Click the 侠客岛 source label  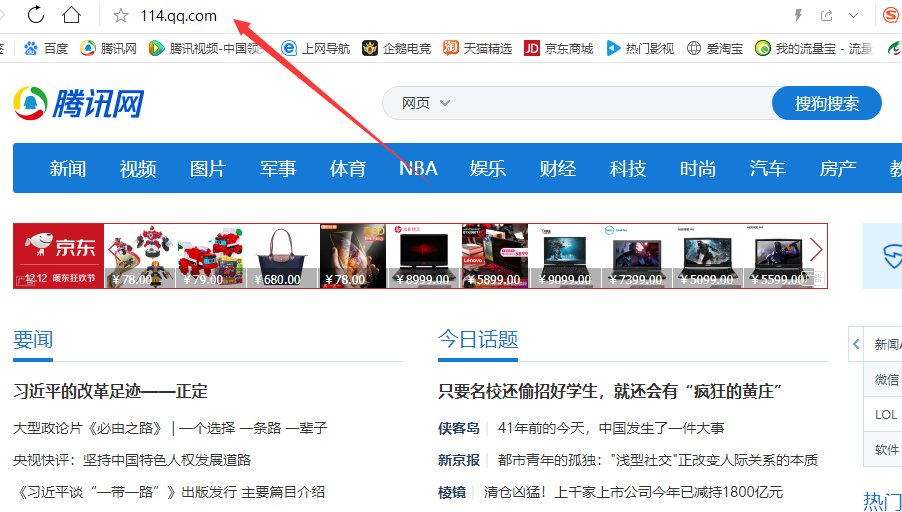point(458,428)
